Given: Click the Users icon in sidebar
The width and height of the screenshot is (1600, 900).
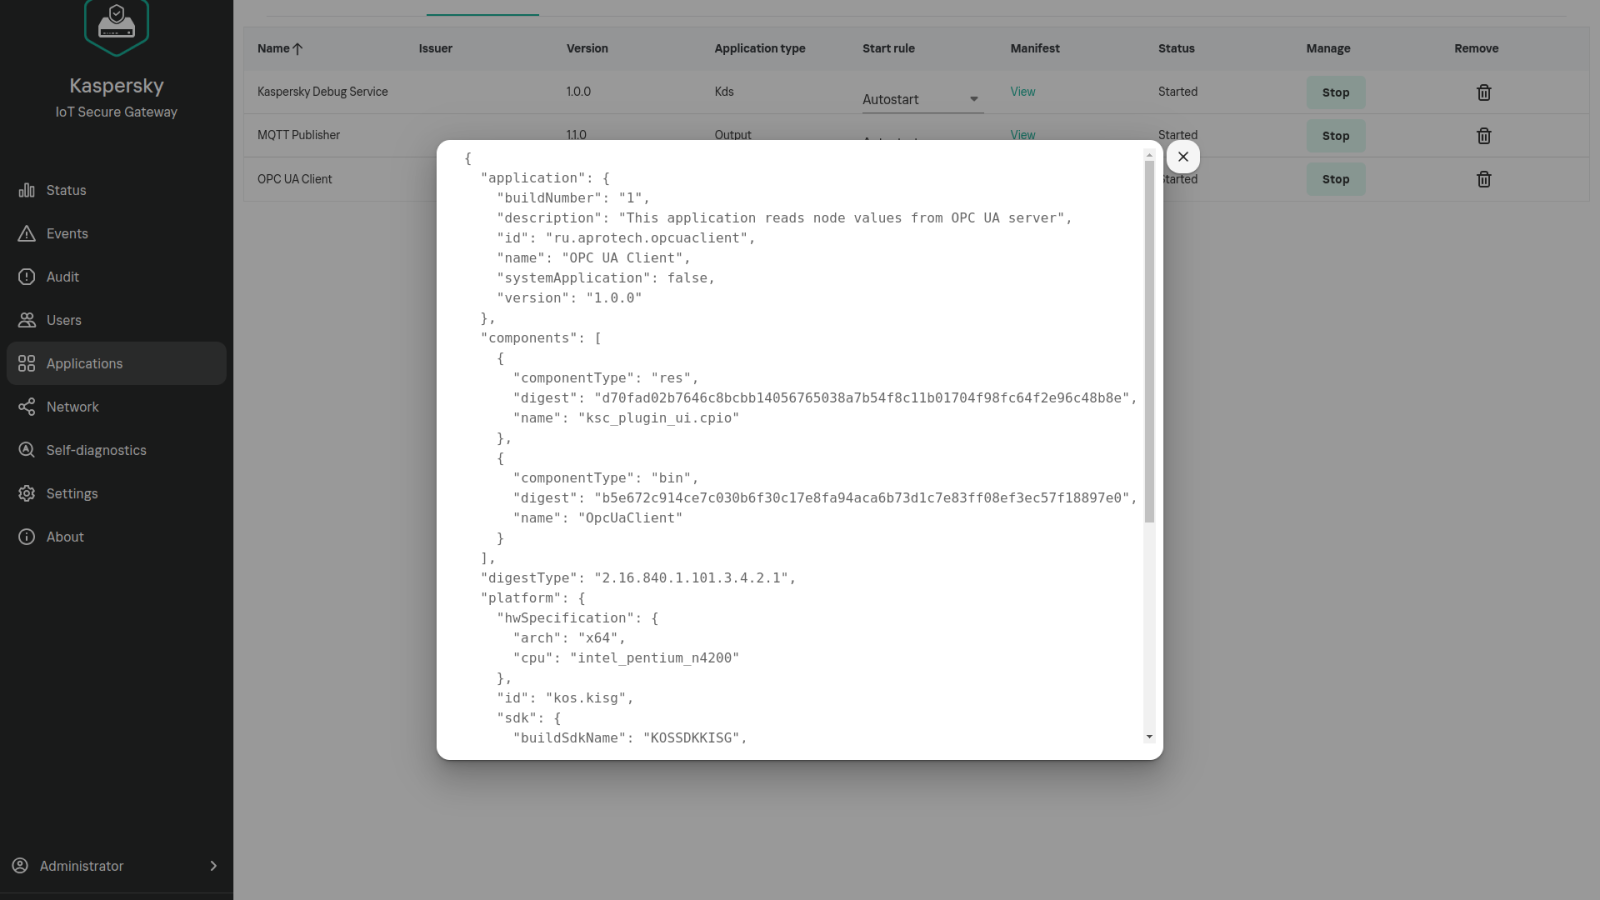Looking at the screenshot, I should (27, 320).
